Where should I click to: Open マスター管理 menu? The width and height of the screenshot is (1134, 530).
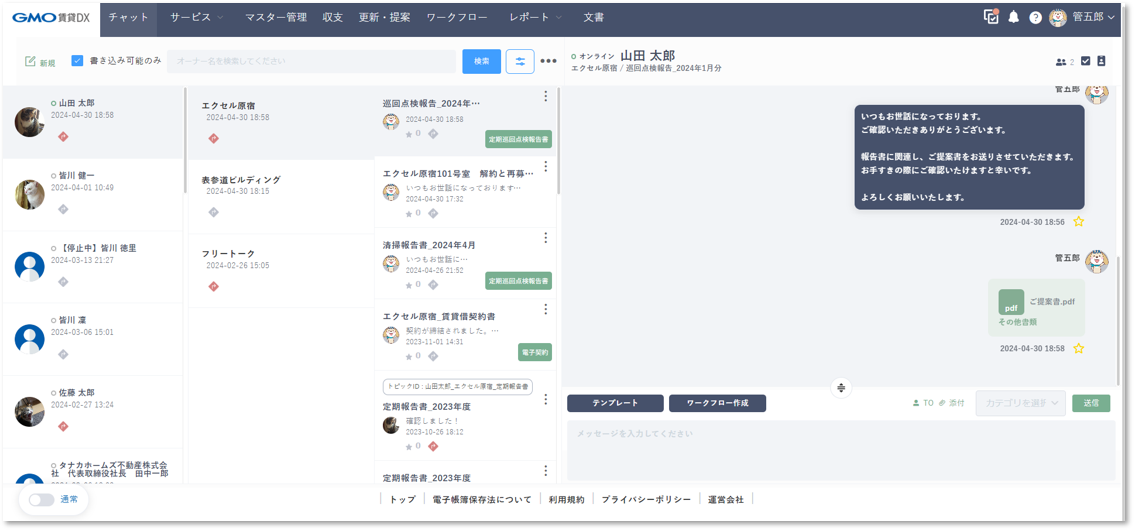[276, 17]
